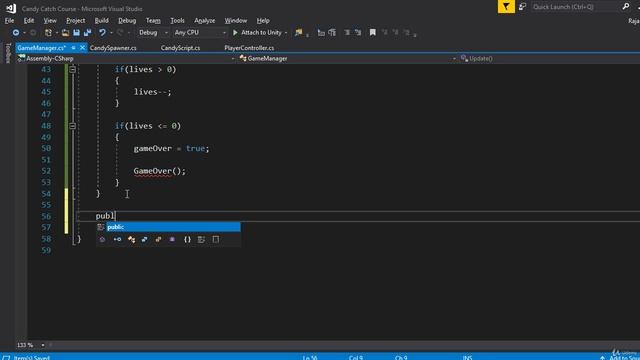
Task: Open the Team menu
Action: [x=153, y=20]
